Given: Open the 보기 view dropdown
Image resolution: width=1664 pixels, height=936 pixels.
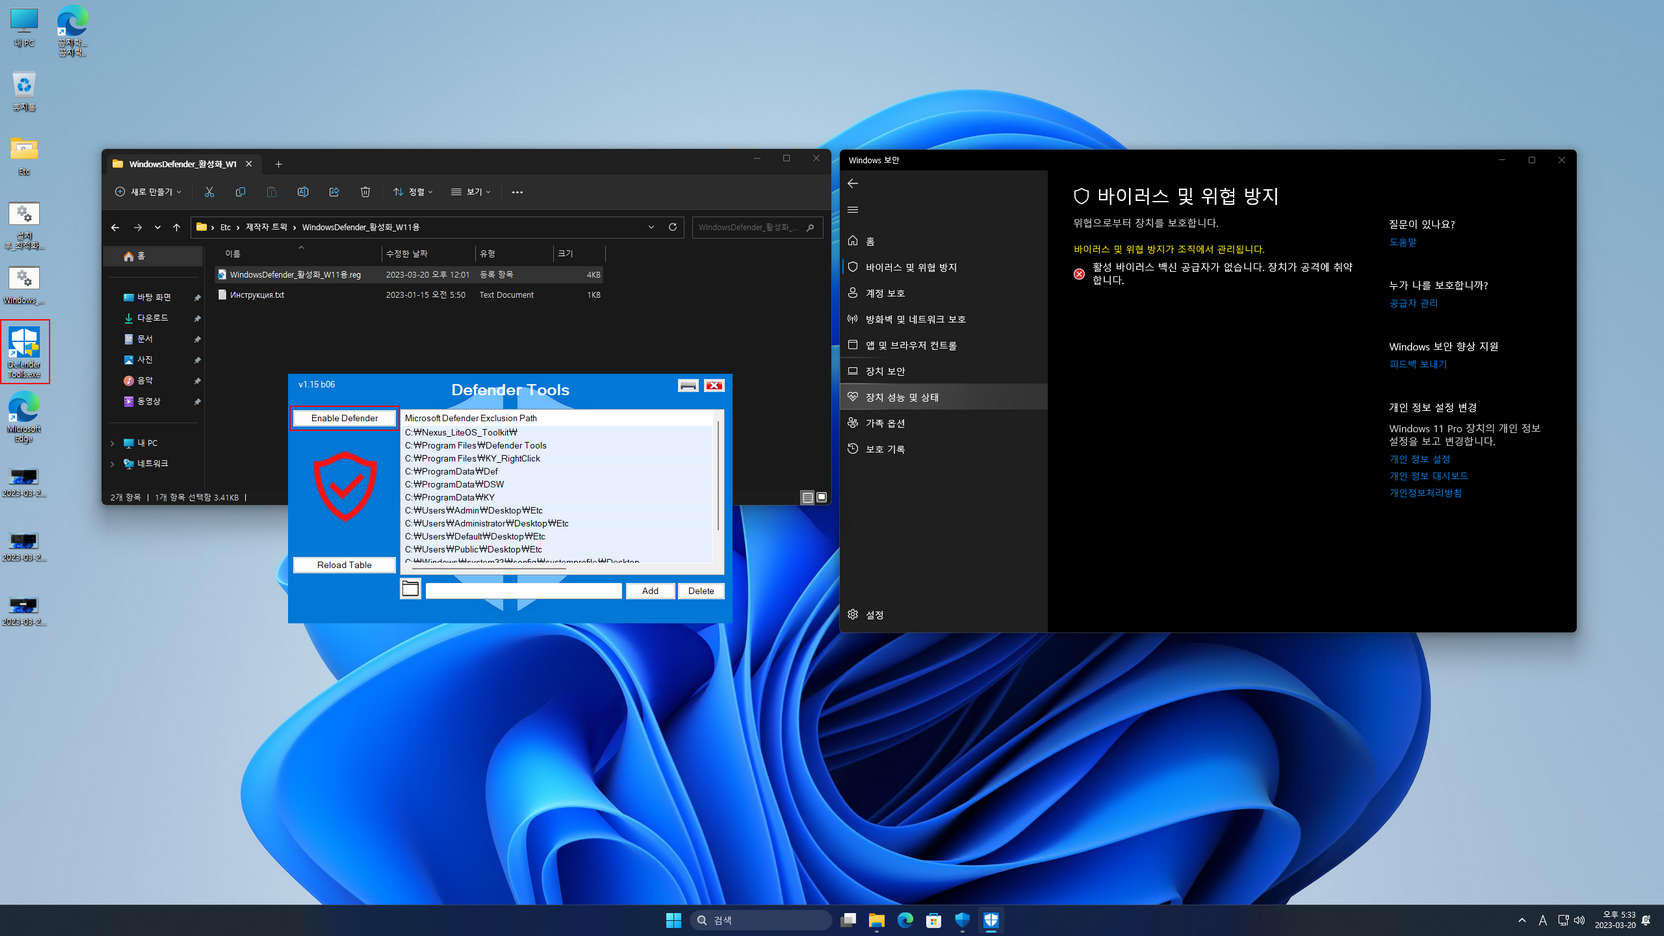Looking at the screenshot, I should pyautogui.click(x=471, y=192).
